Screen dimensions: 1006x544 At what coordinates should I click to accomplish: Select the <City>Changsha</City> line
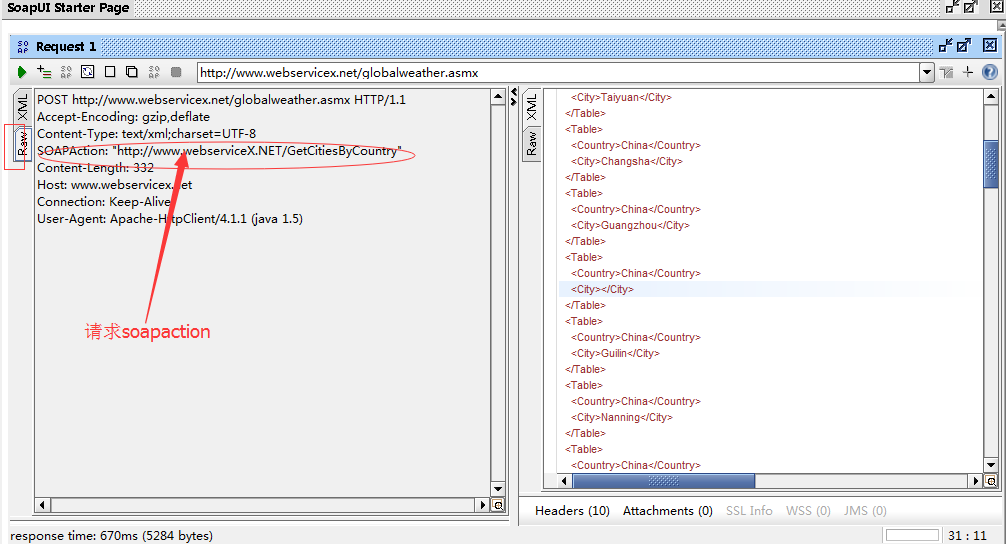coord(627,162)
